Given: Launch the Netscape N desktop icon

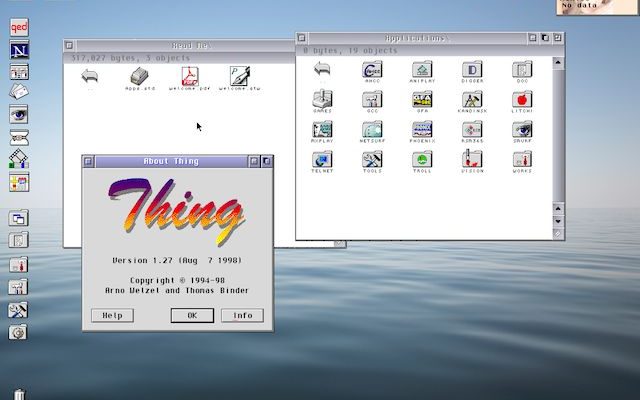Looking at the screenshot, I should click(x=18, y=51).
